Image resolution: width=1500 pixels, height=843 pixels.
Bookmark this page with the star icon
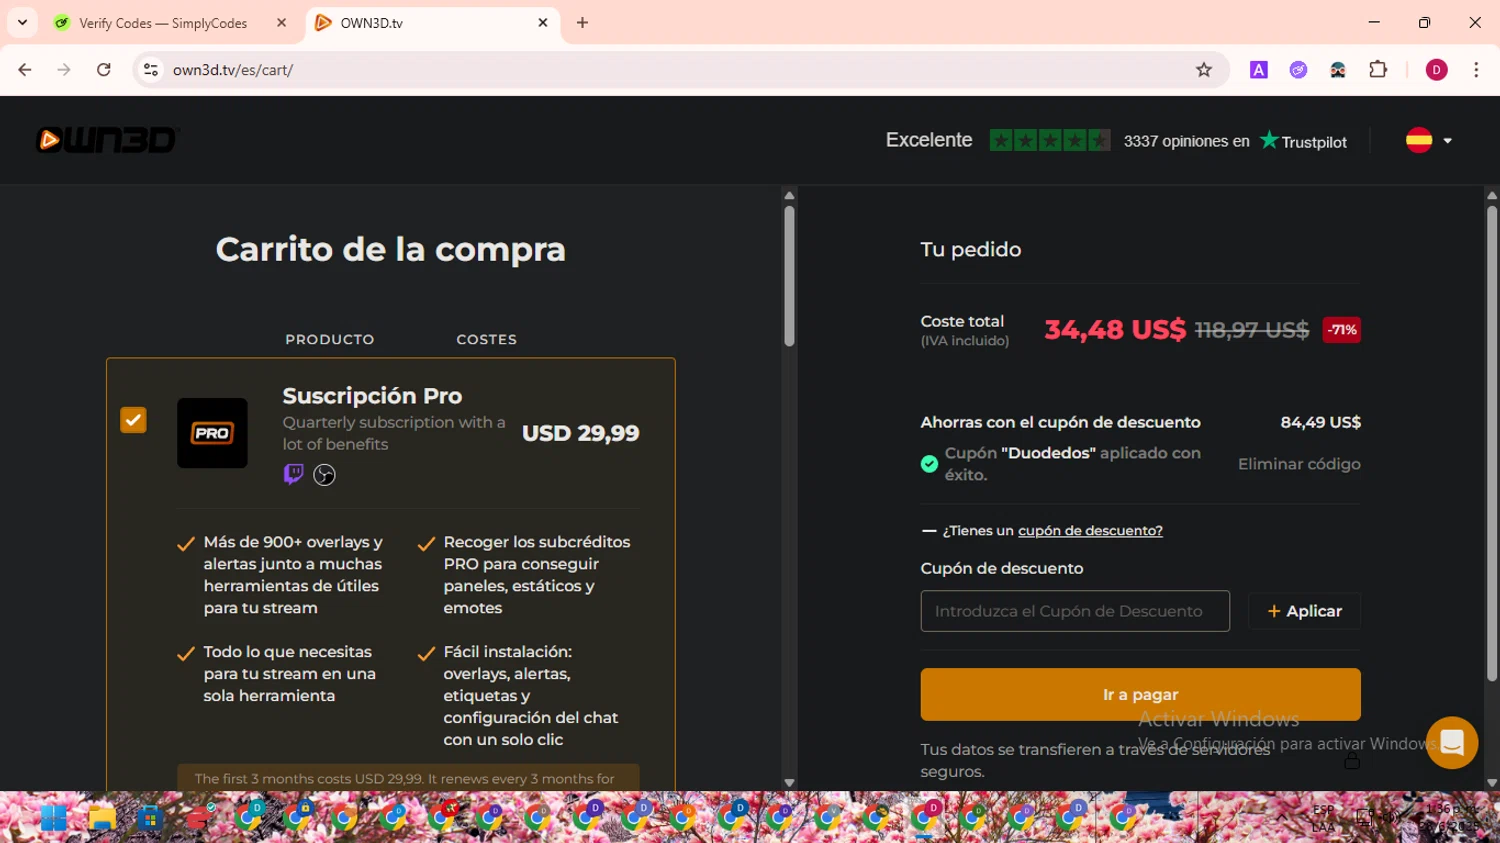pos(1204,70)
